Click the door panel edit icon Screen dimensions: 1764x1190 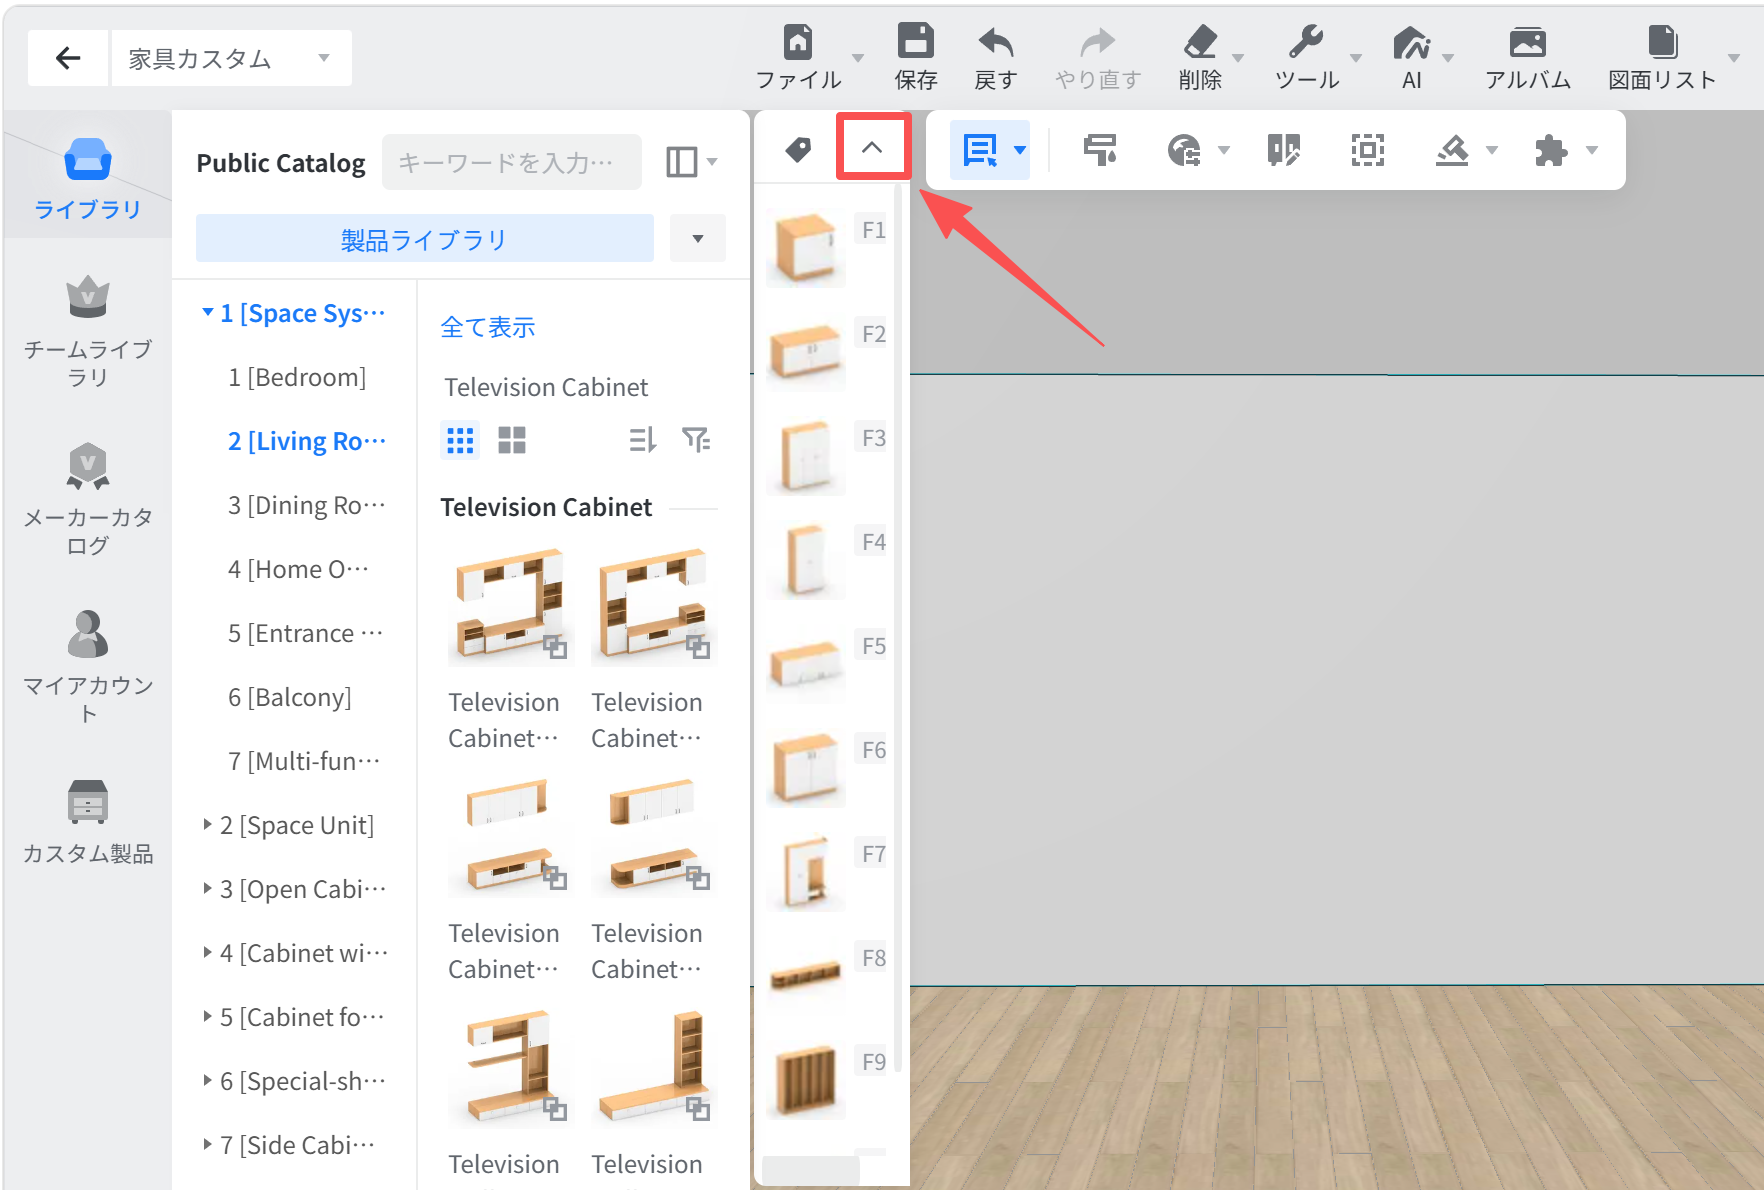[x=1284, y=150]
